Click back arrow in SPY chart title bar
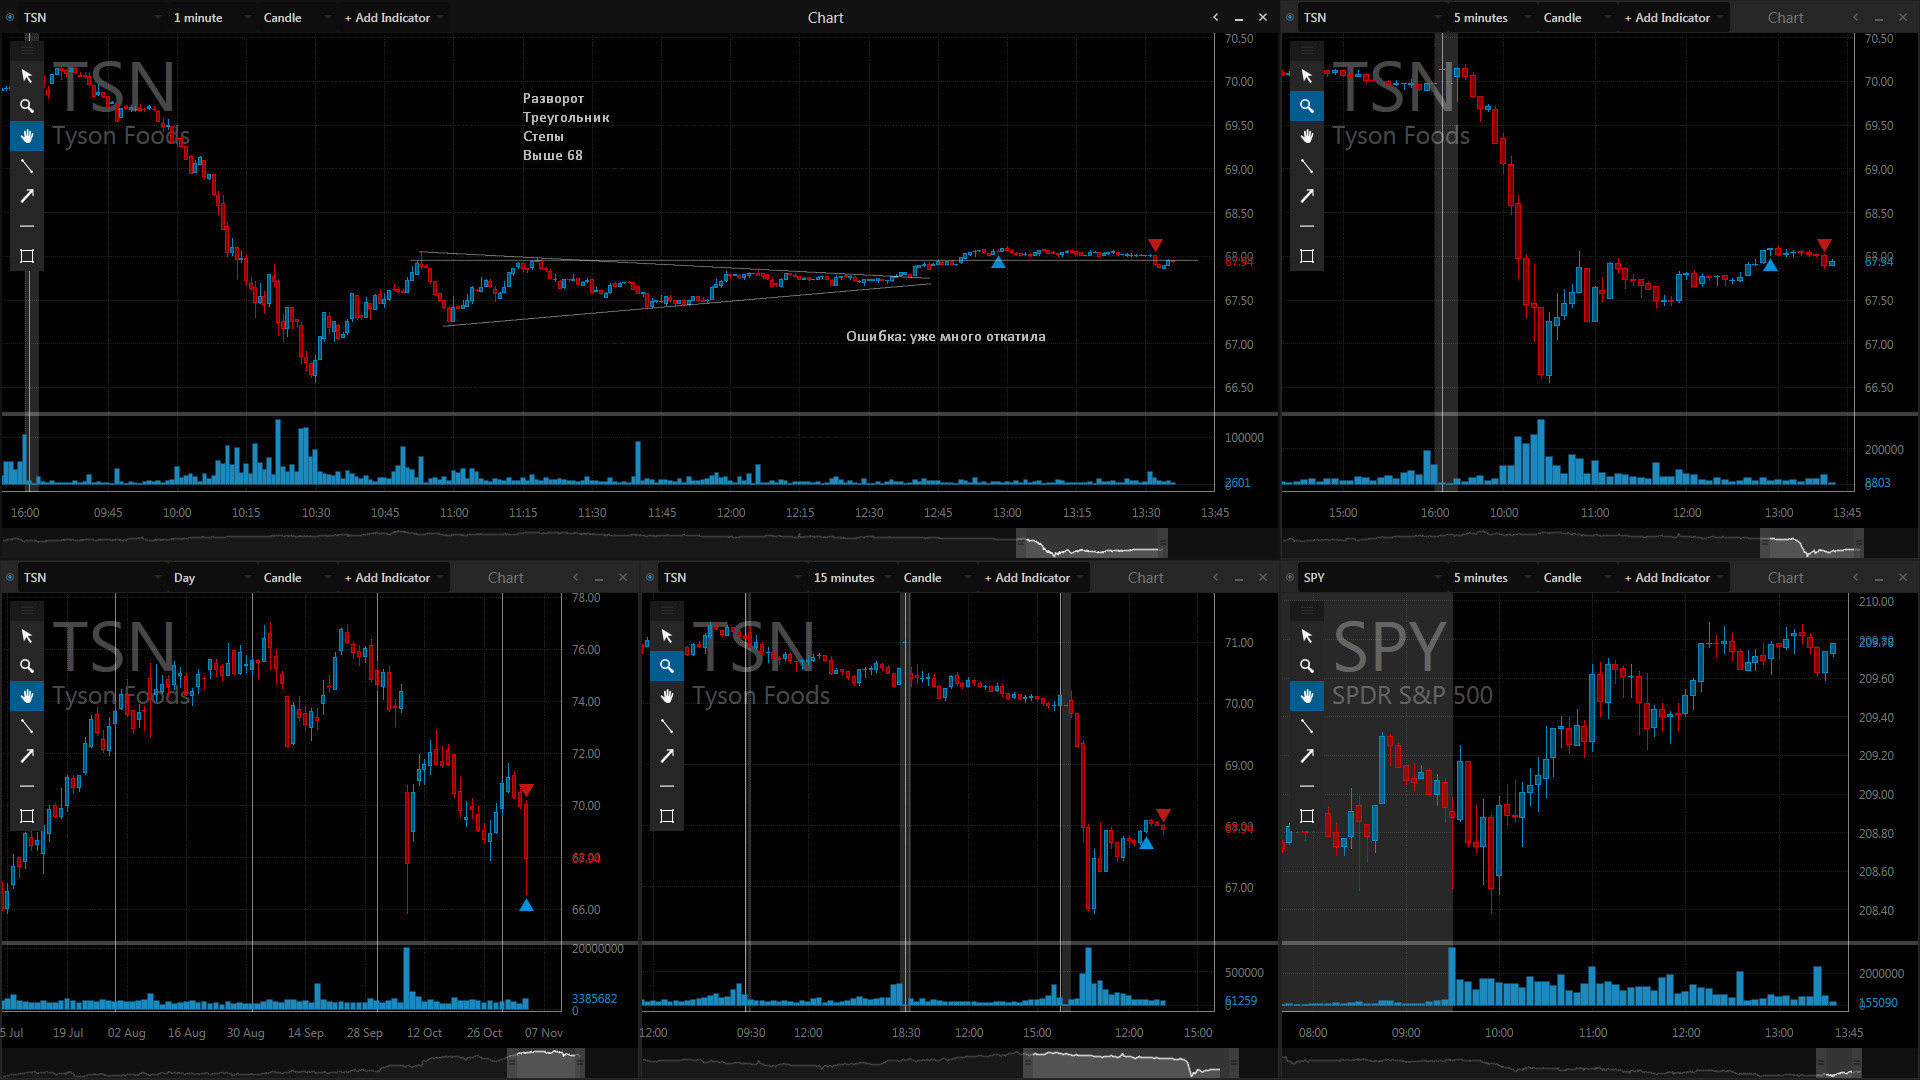 pyautogui.click(x=1856, y=577)
